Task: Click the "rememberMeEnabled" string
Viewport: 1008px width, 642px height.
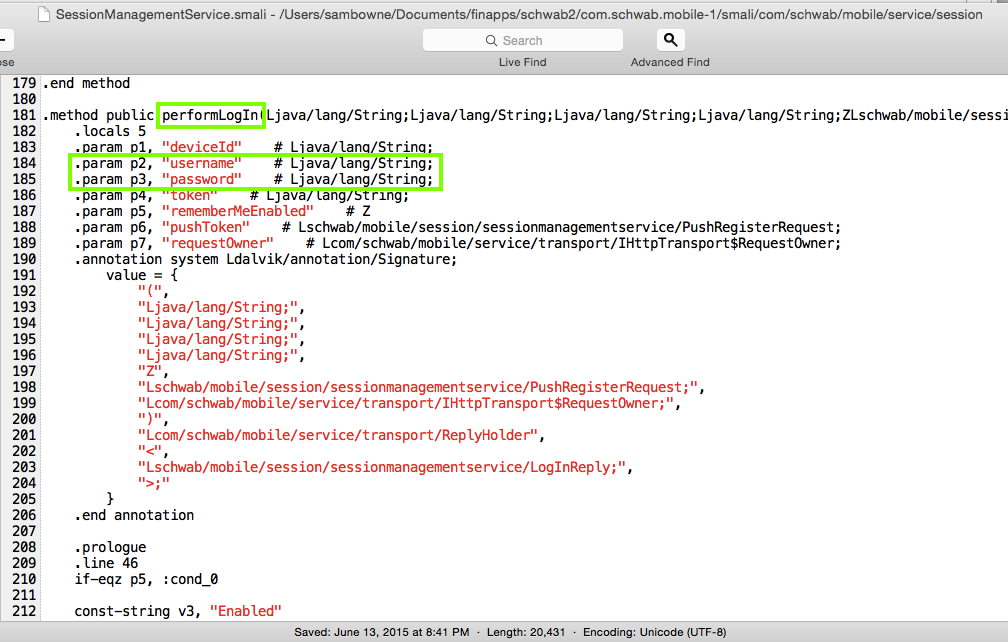Action: pyautogui.click(x=238, y=211)
